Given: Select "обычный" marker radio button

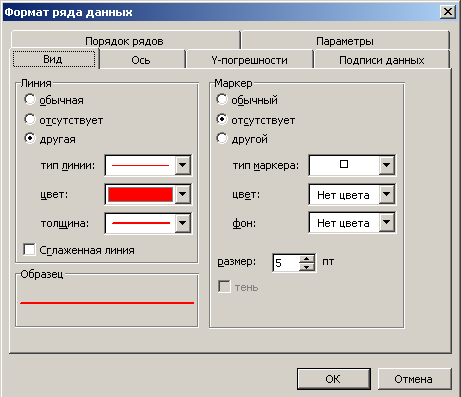Looking at the screenshot, I should (222, 99).
